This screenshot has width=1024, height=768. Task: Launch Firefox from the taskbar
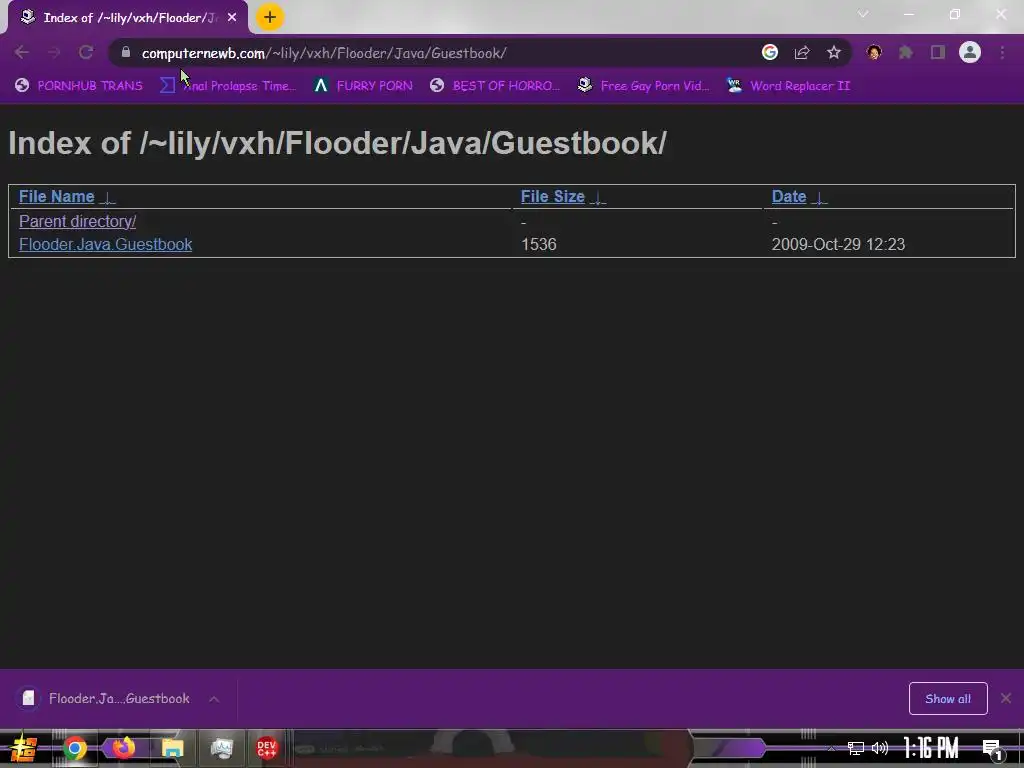pyautogui.click(x=123, y=748)
